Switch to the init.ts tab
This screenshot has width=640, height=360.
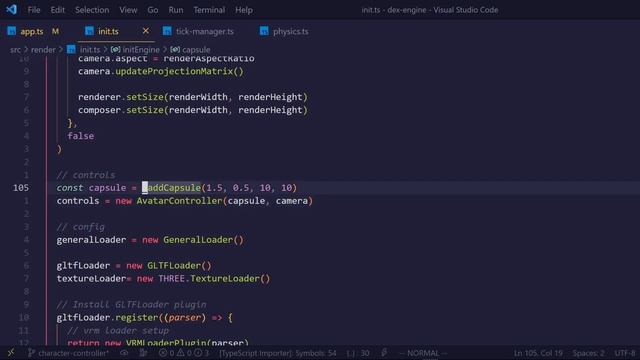click(108, 31)
